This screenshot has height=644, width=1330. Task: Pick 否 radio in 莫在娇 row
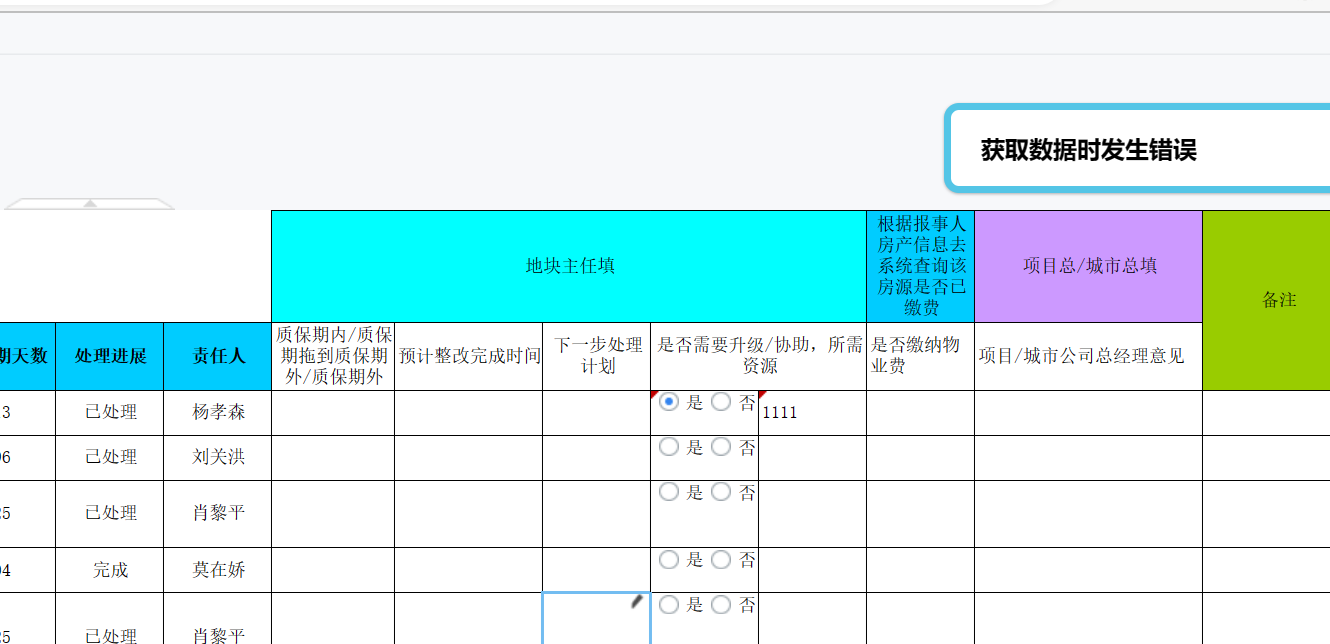(x=721, y=560)
